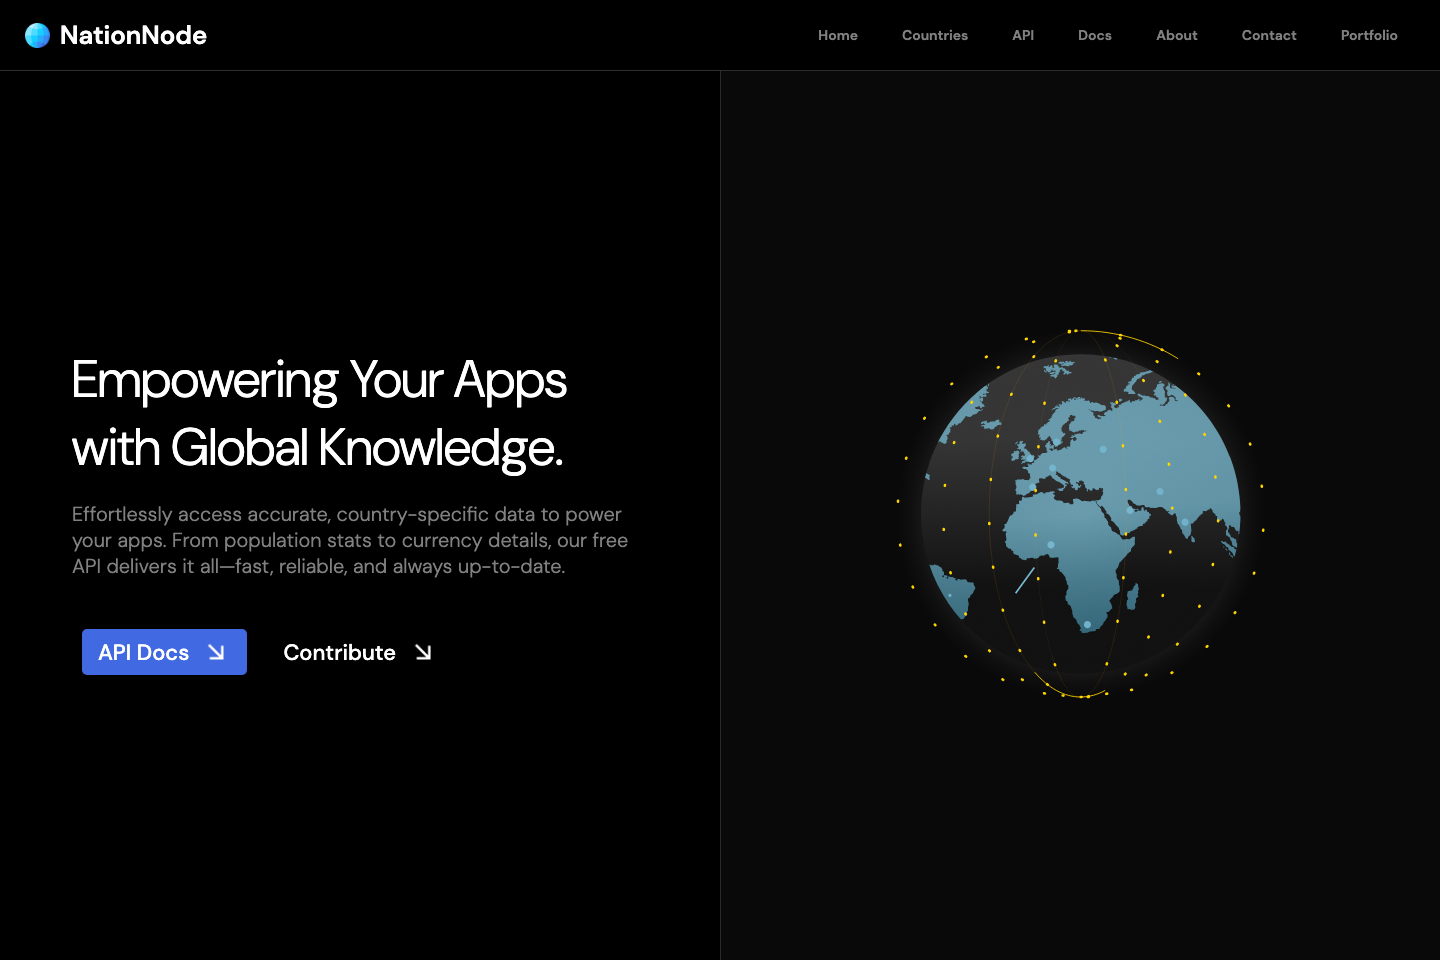This screenshot has width=1440, height=960.
Task: Click the API Docs button
Action: (x=164, y=652)
